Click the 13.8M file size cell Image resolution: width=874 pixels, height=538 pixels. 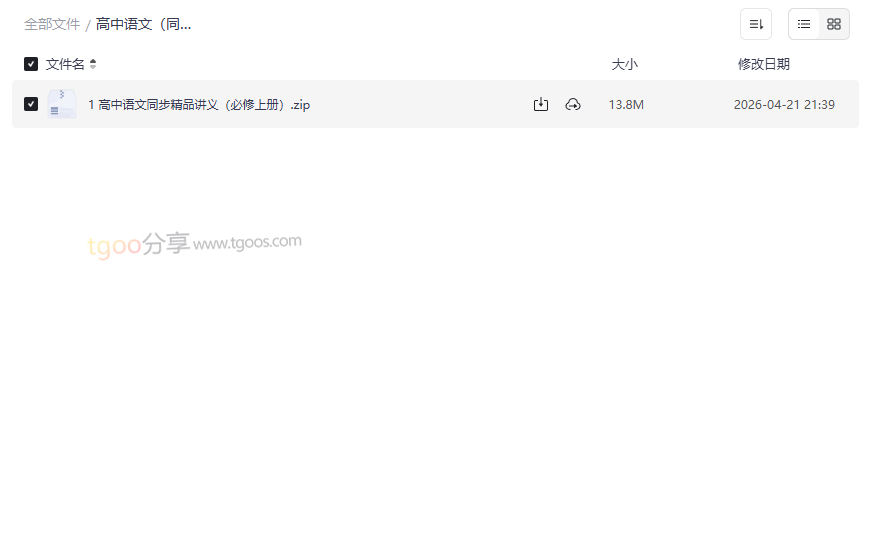point(626,105)
